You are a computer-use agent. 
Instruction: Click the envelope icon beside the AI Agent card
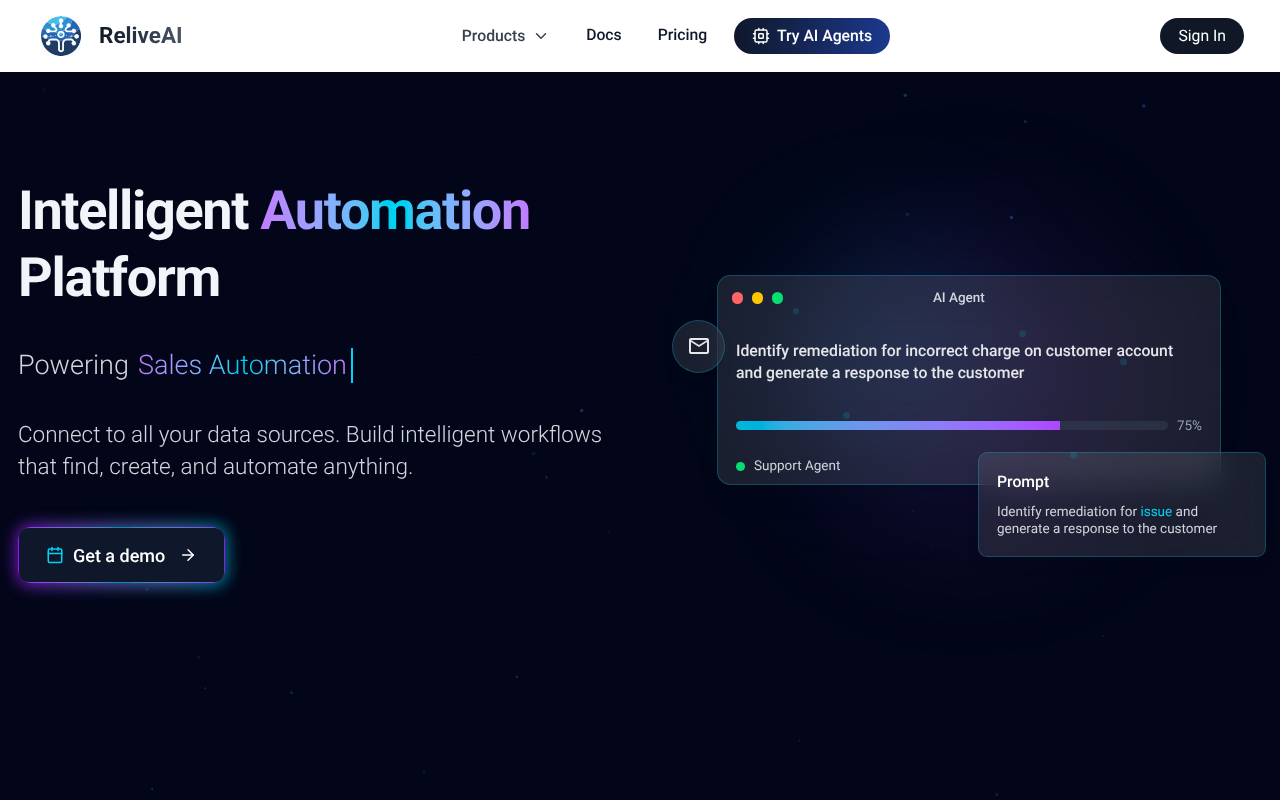[697, 346]
